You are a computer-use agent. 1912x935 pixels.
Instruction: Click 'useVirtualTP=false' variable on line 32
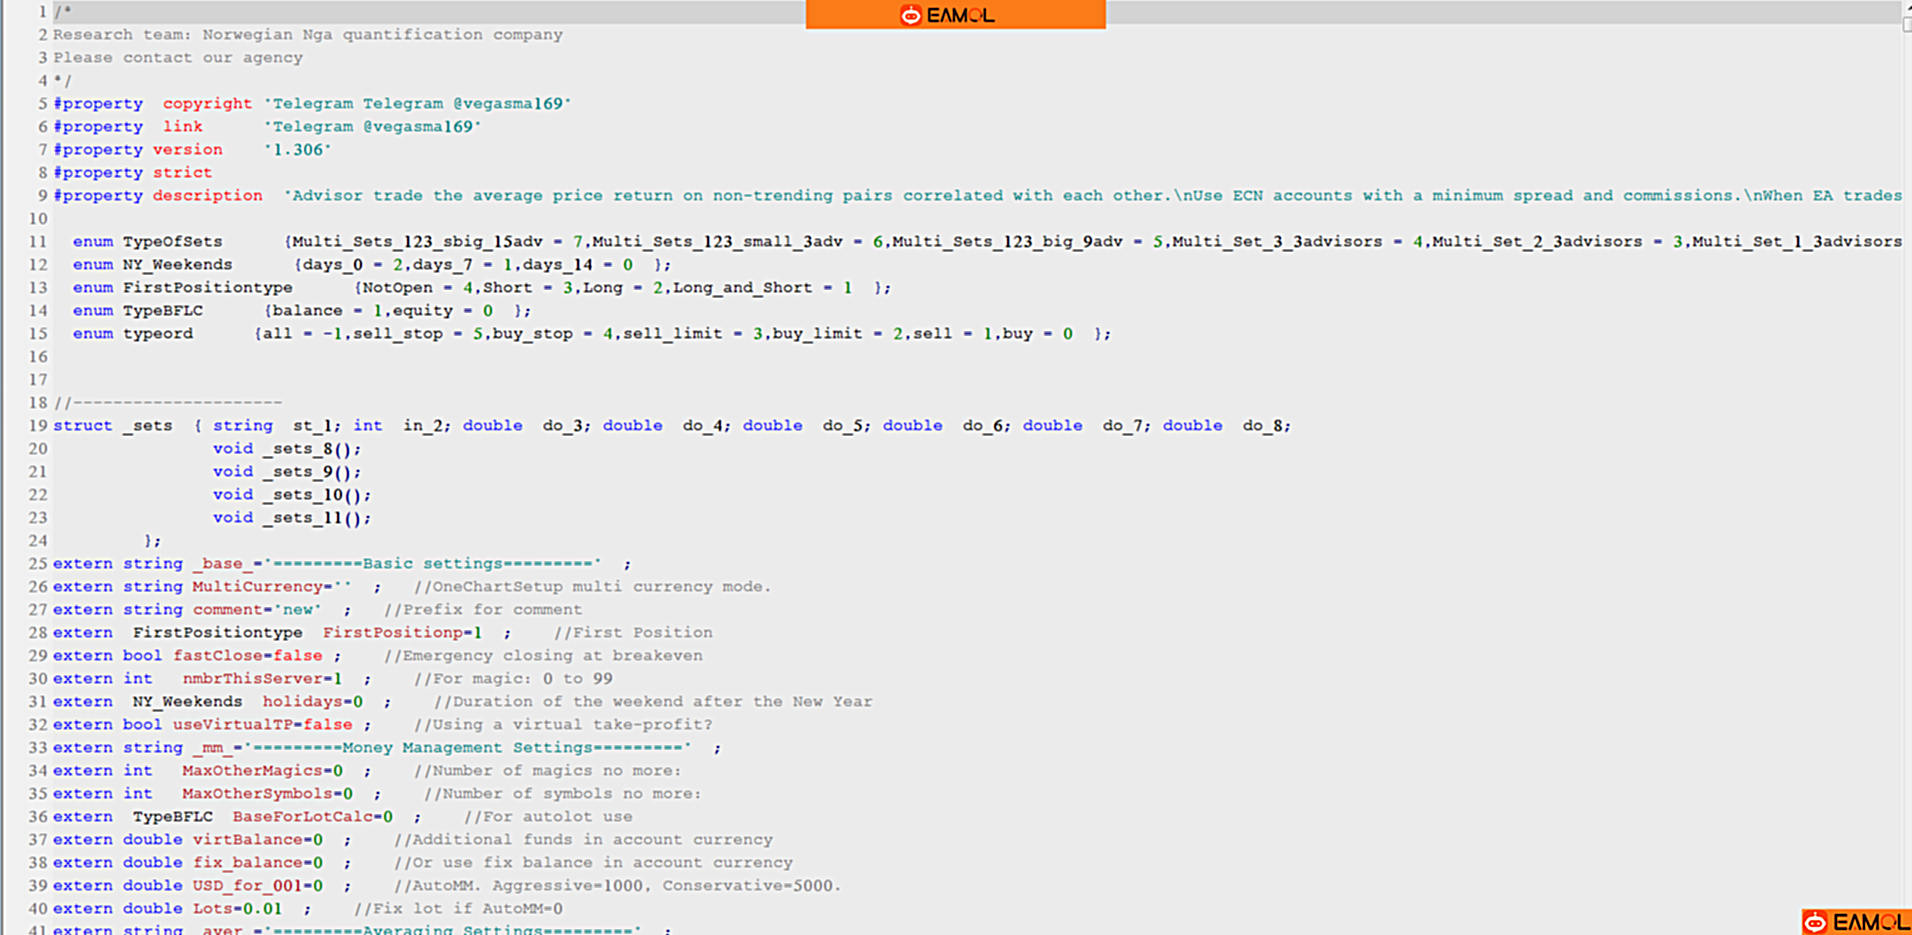[x=262, y=725]
